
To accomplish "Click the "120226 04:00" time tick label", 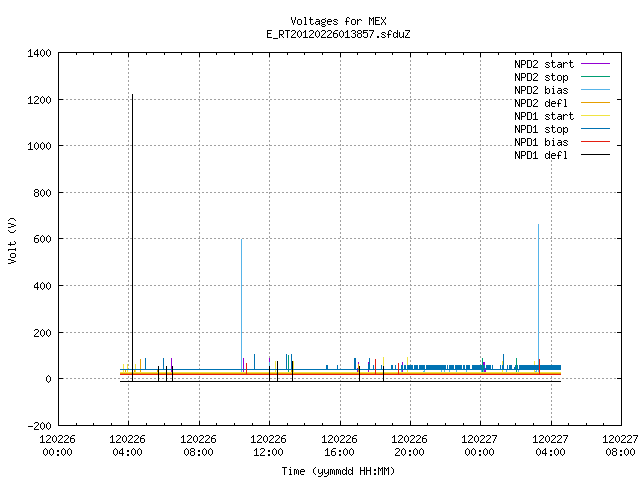I will tap(128, 446).
